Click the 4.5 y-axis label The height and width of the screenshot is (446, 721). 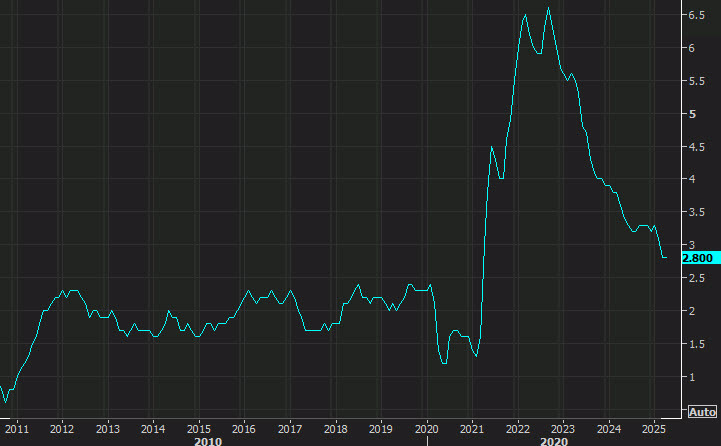pos(696,147)
